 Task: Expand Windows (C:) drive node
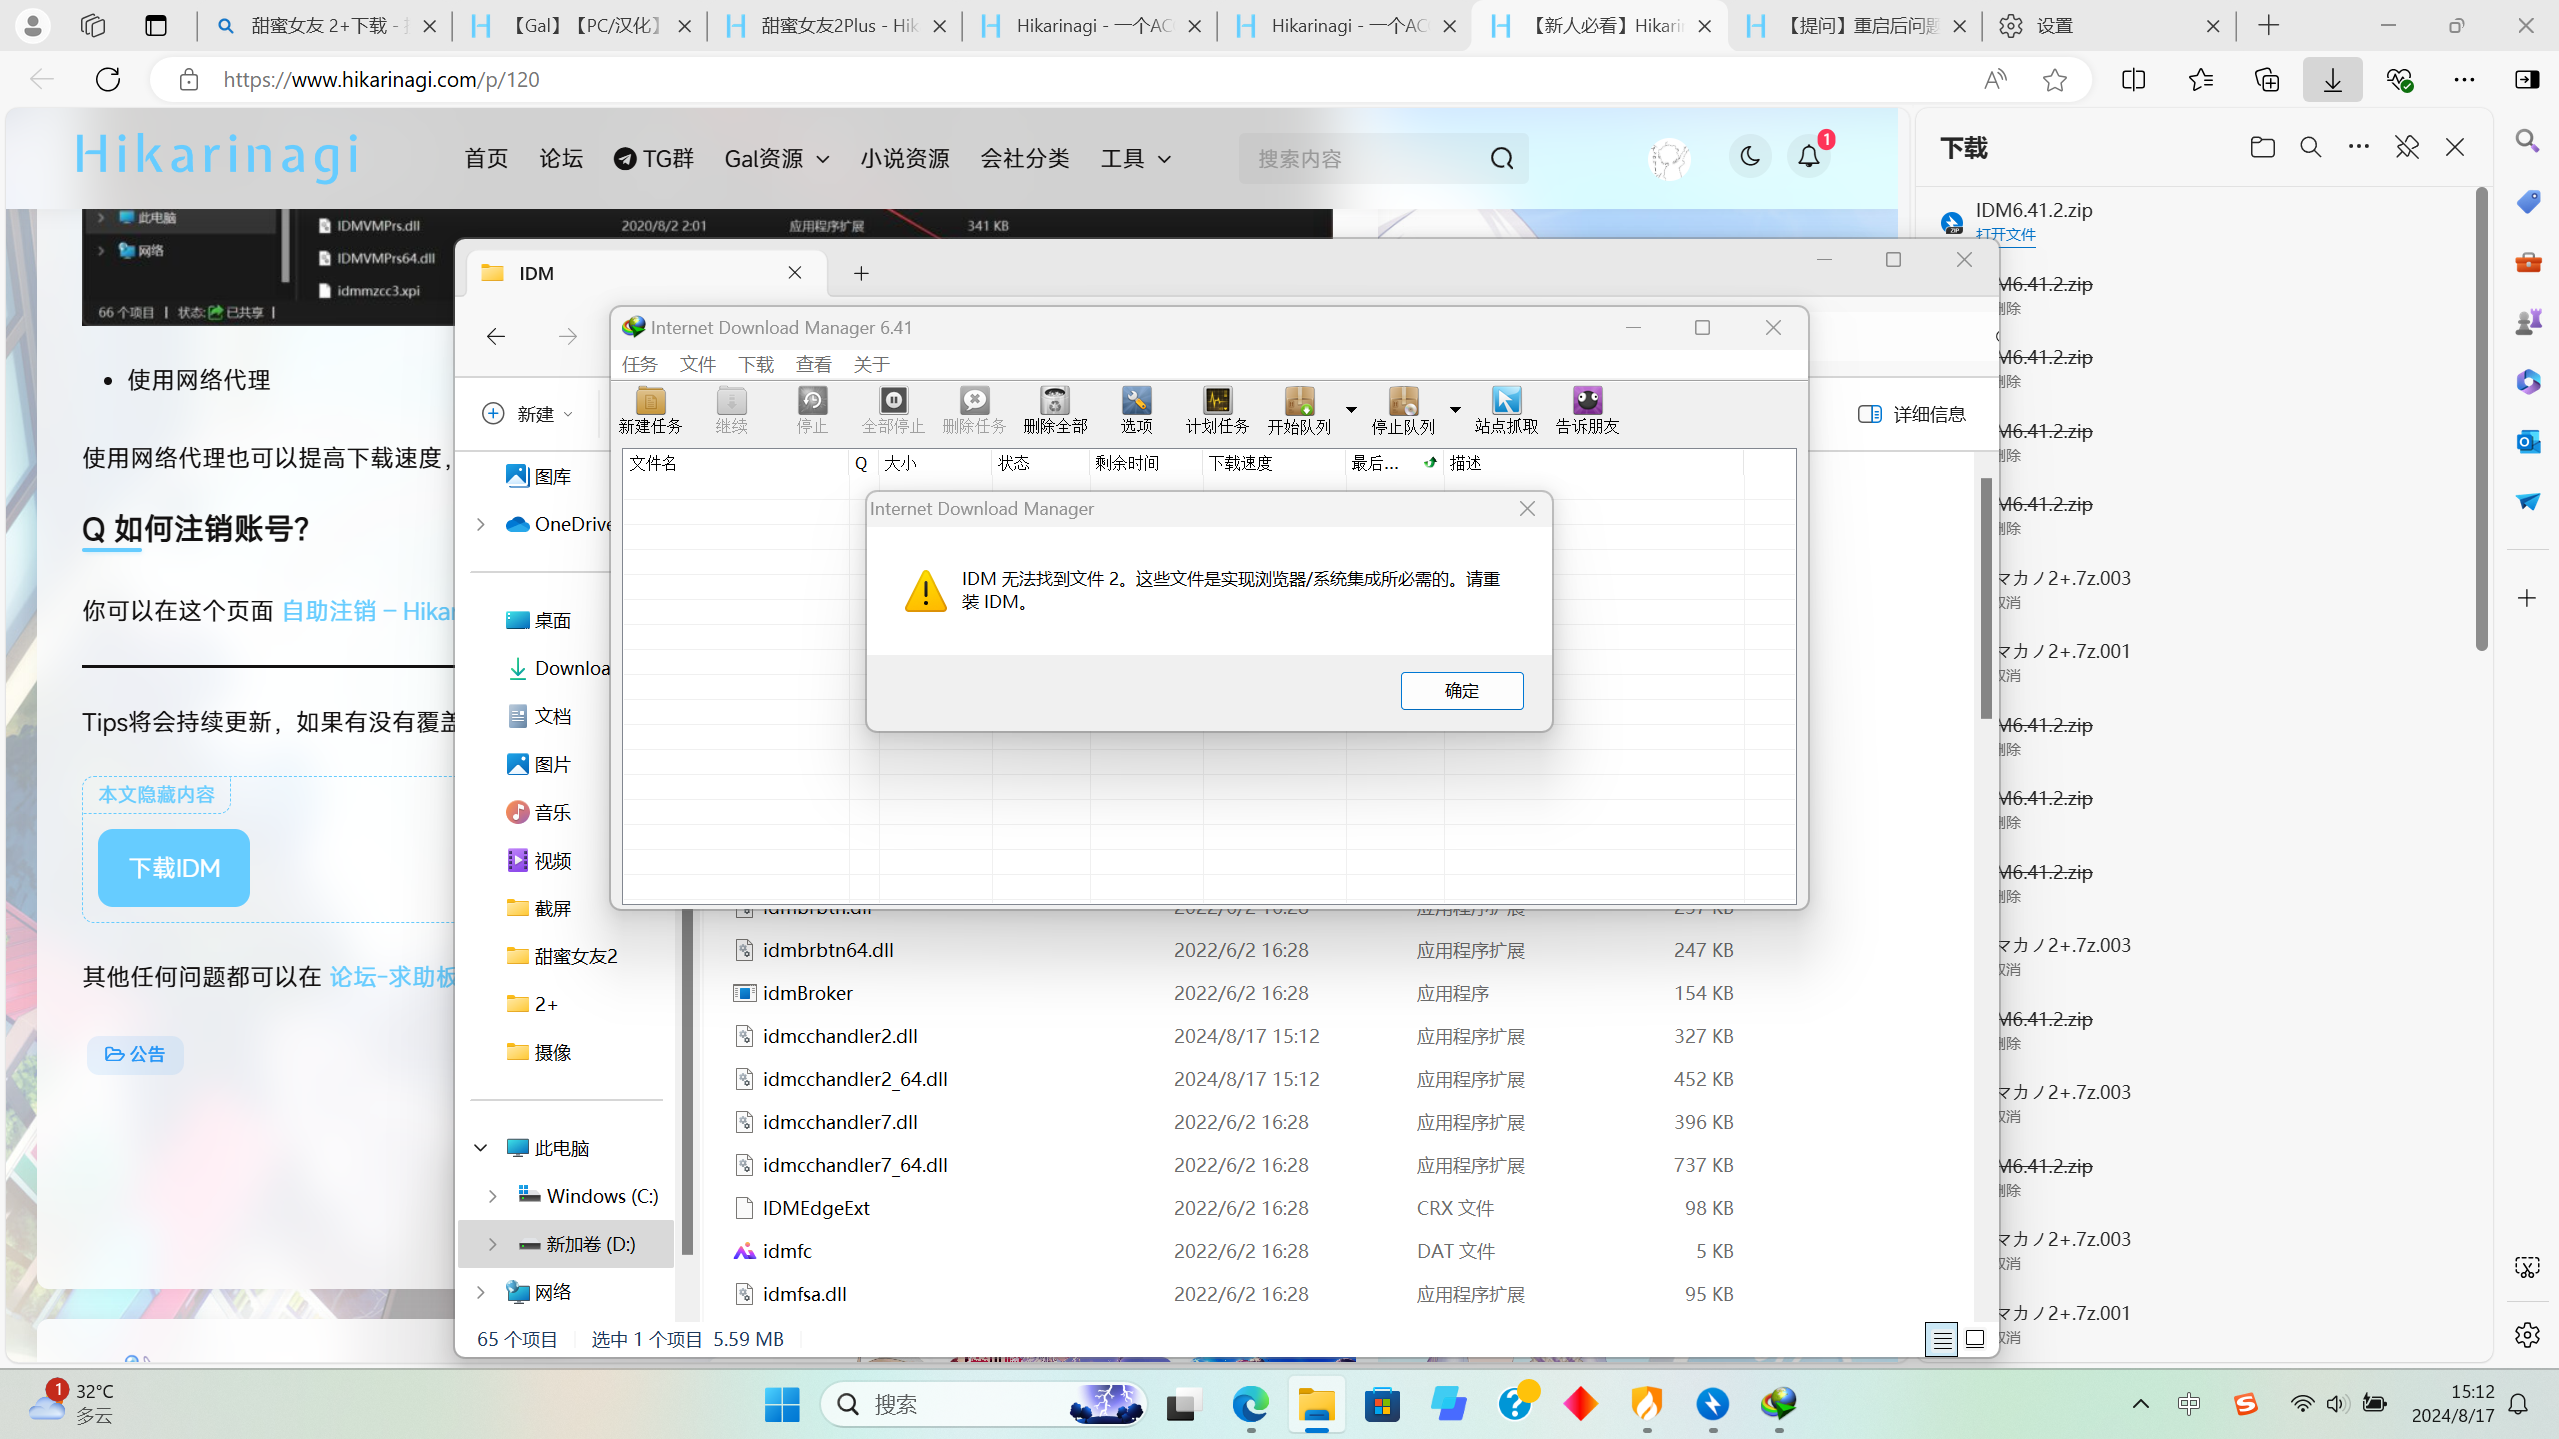click(493, 1196)
